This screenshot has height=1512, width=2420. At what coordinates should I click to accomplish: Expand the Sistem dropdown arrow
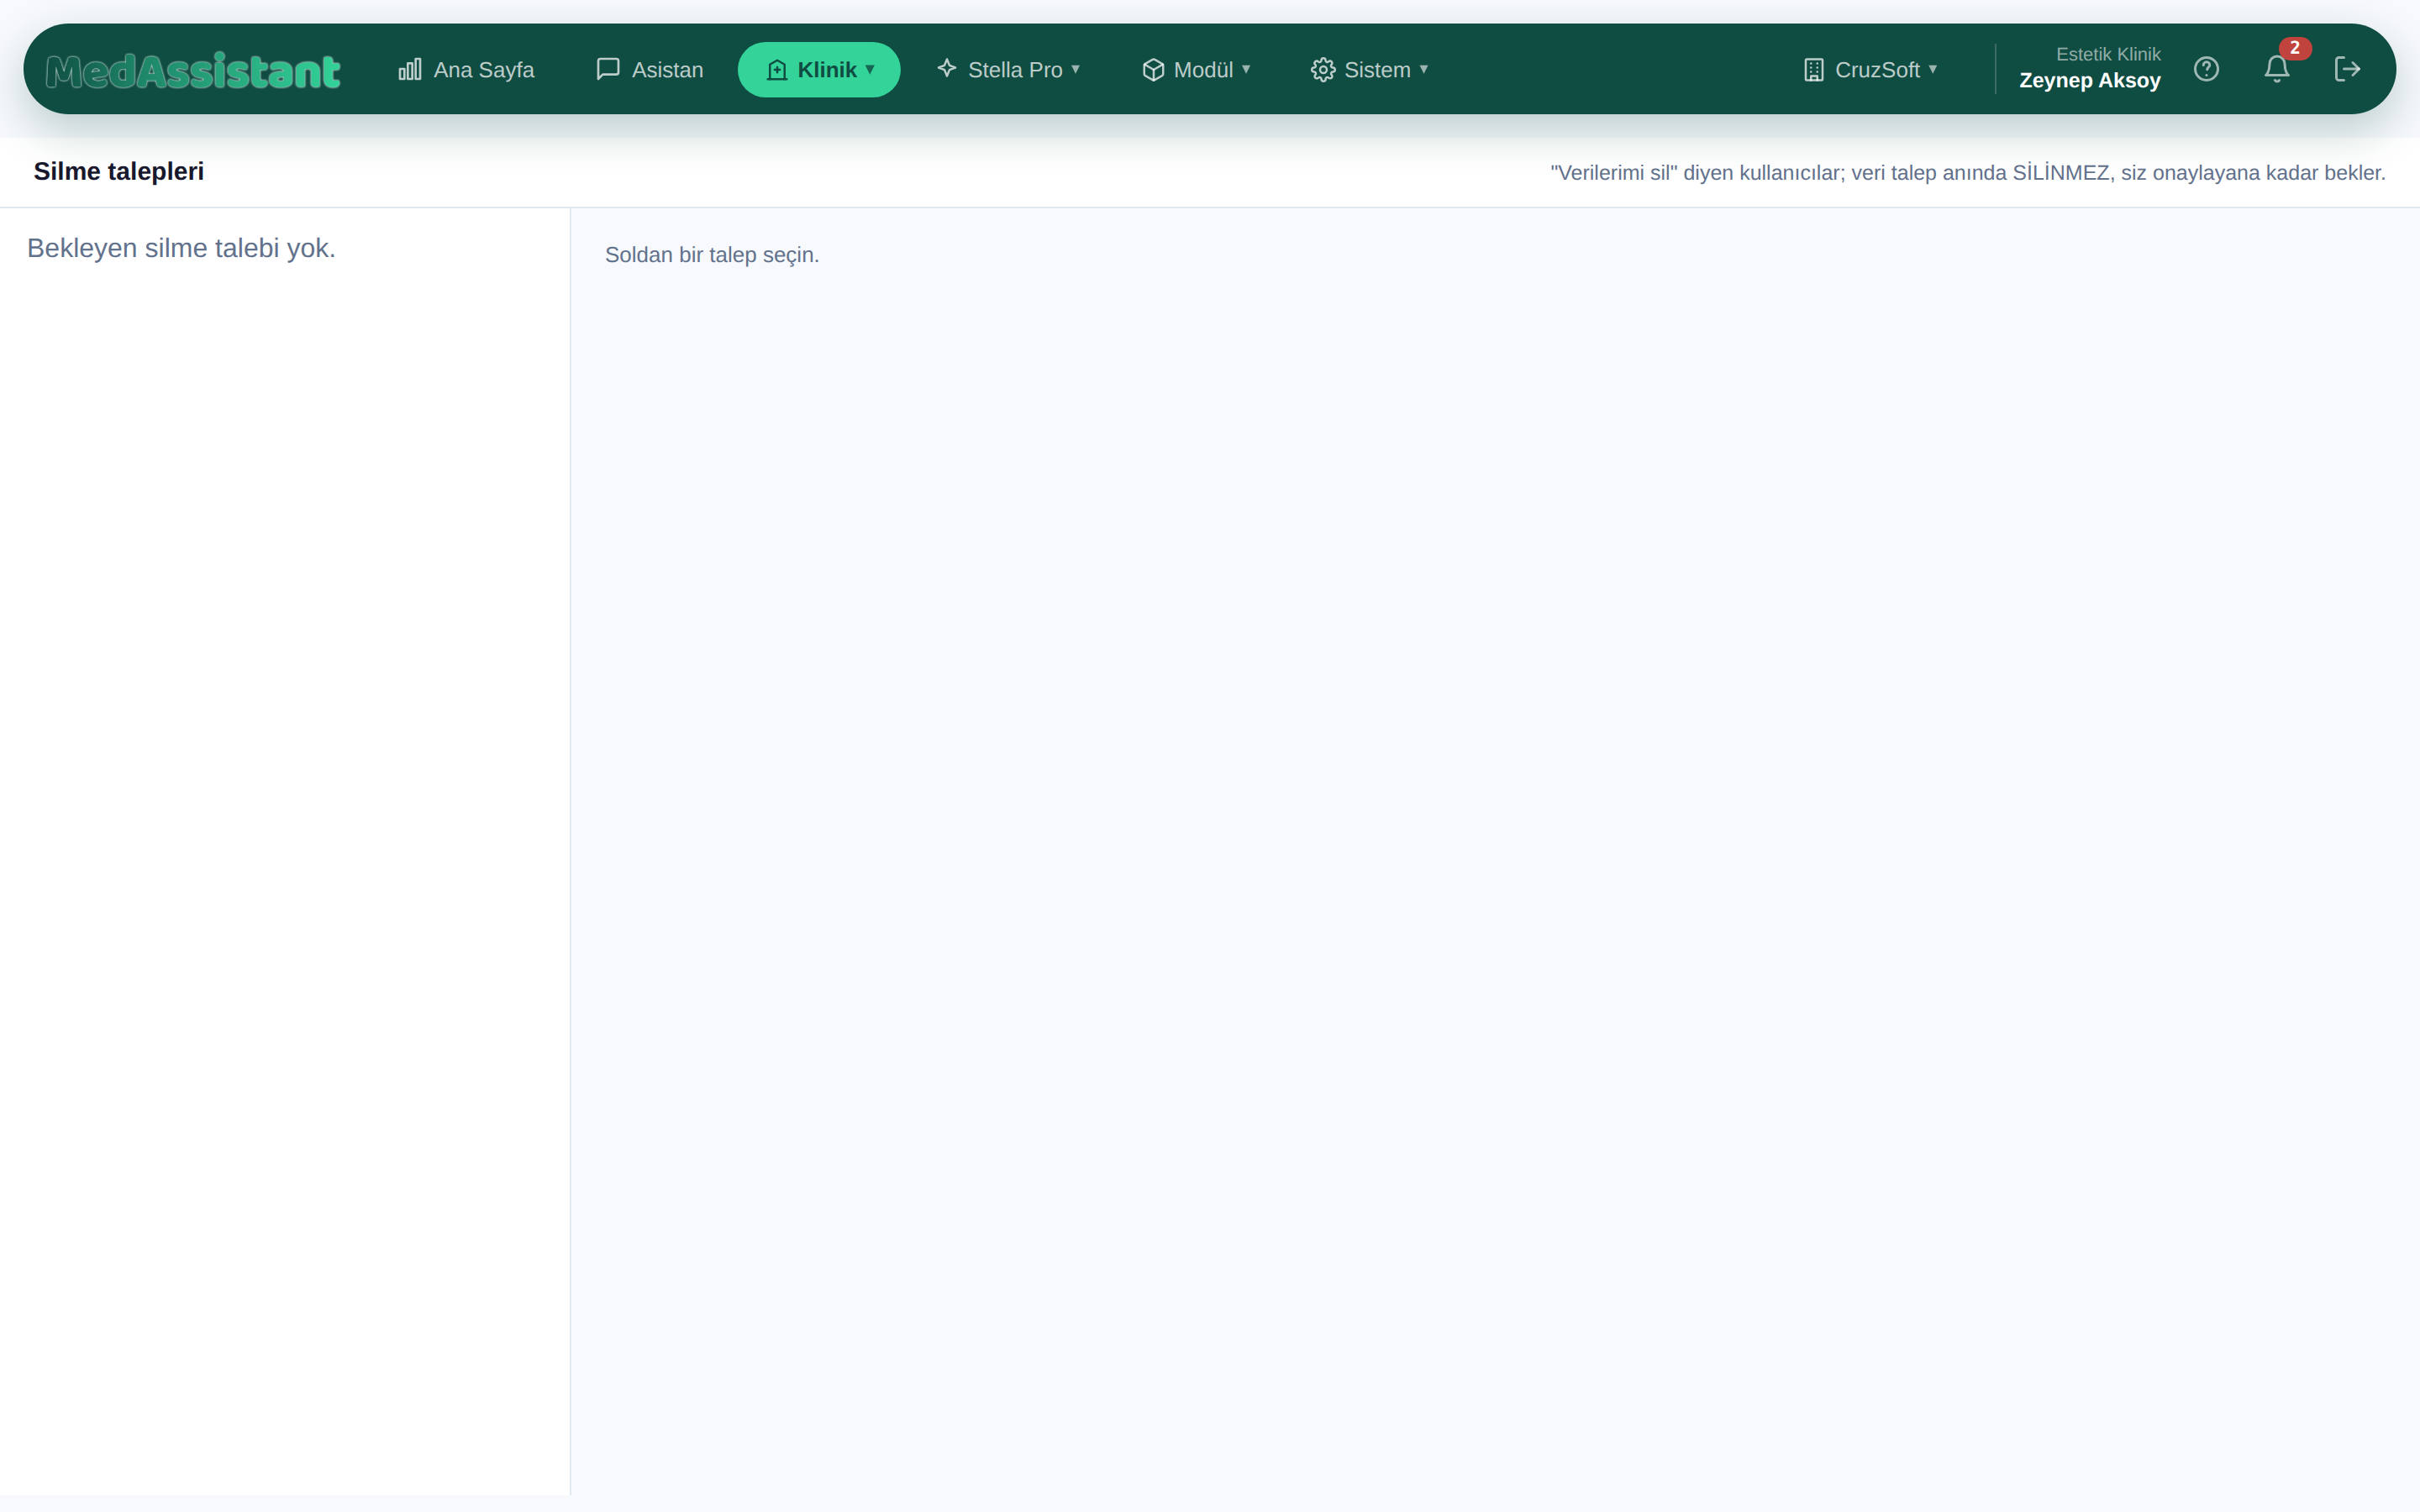click(1424, 69)
